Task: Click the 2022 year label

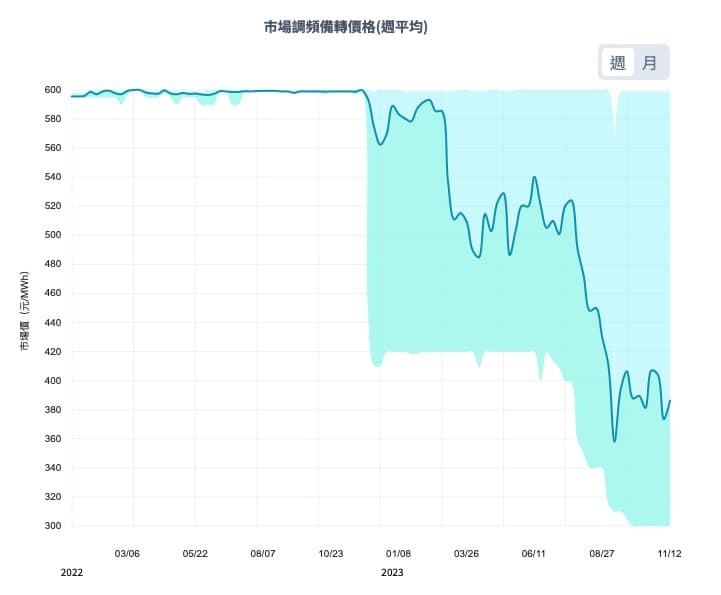Action: point(71,573)
